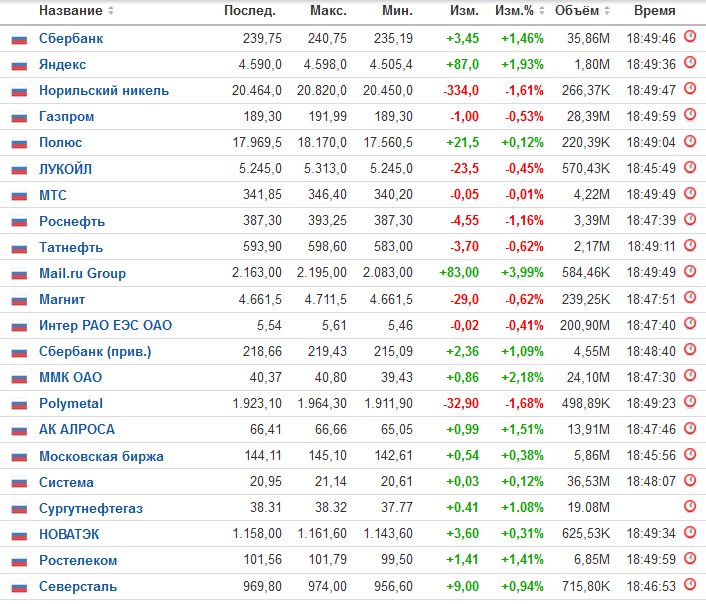Open the Сбербанк stock link
This screenshot has height=604, width=706.
tap(71, 39)
